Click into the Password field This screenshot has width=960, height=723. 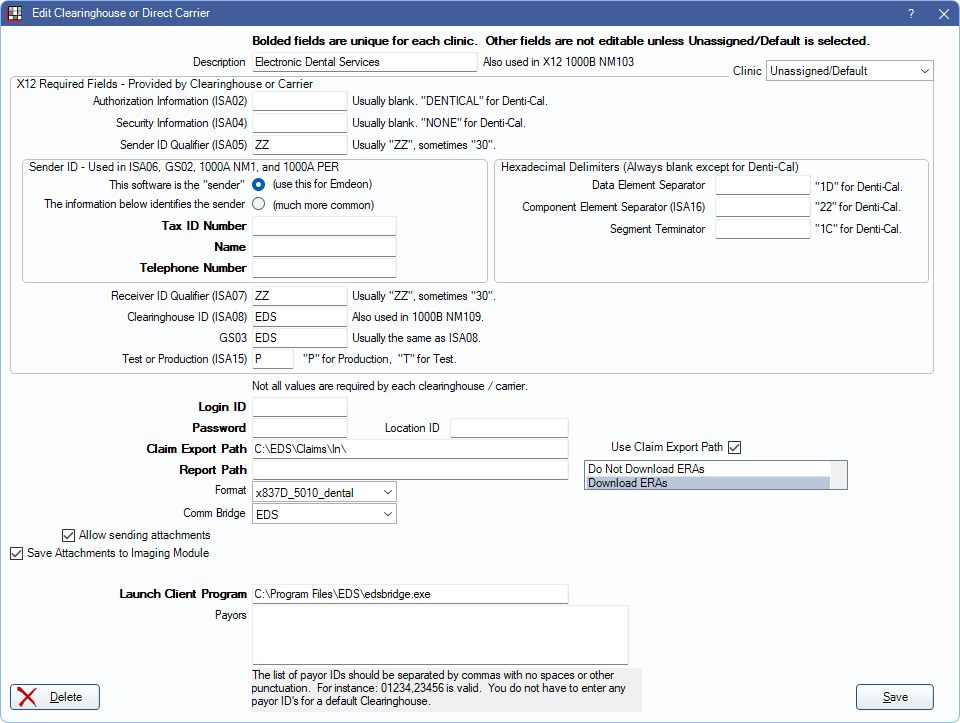[299, 428]
